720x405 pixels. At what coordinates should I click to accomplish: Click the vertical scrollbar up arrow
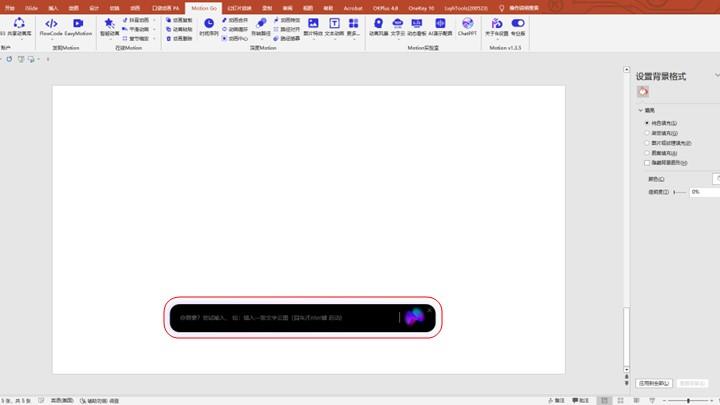pyautogui.click(x=626, y=69)
